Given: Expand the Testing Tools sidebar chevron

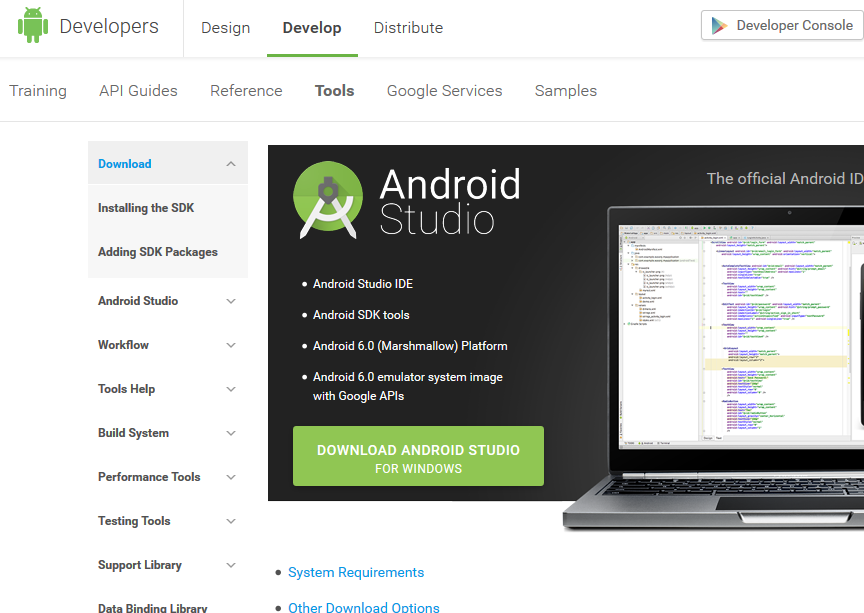Looking at the screenshot, I should [231, 521].
